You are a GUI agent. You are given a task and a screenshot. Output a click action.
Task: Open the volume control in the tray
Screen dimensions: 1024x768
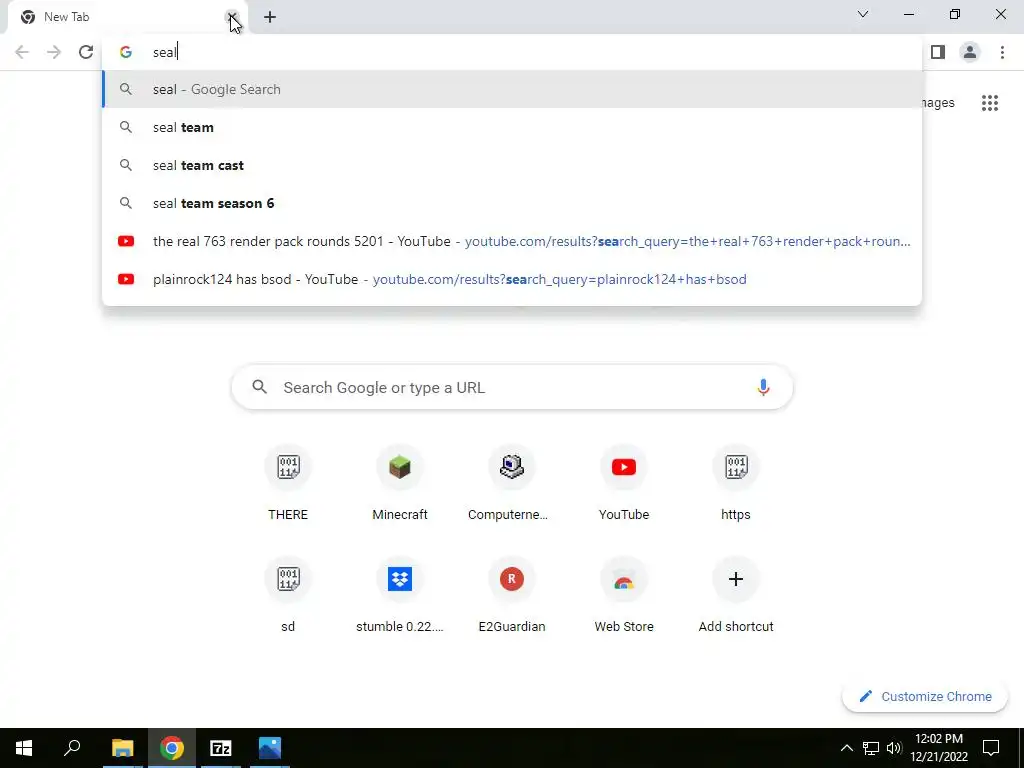tap(894, 748)
